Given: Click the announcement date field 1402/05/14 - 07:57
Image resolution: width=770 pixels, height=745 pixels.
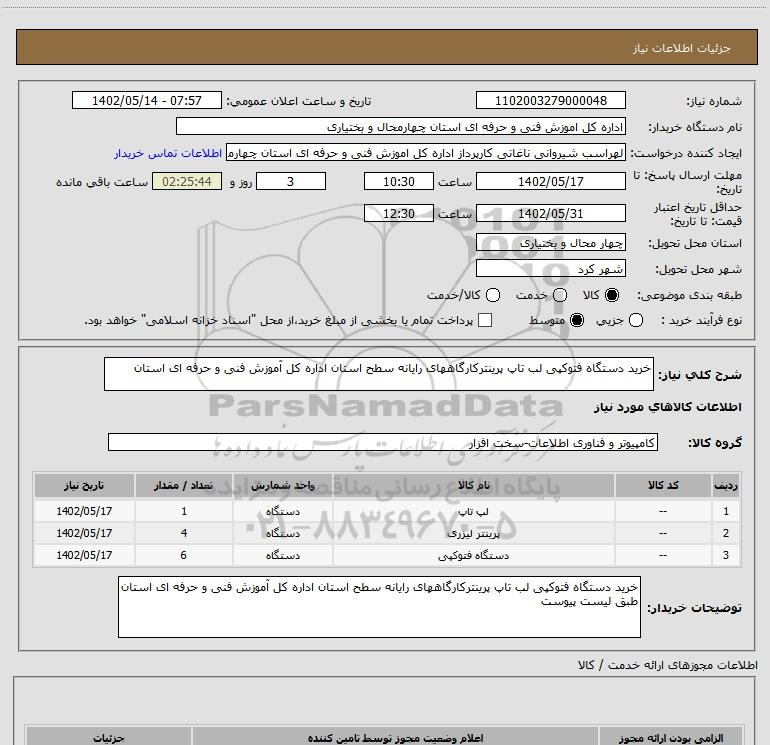Looking at the screenshot, I should (x=147, y=100).
